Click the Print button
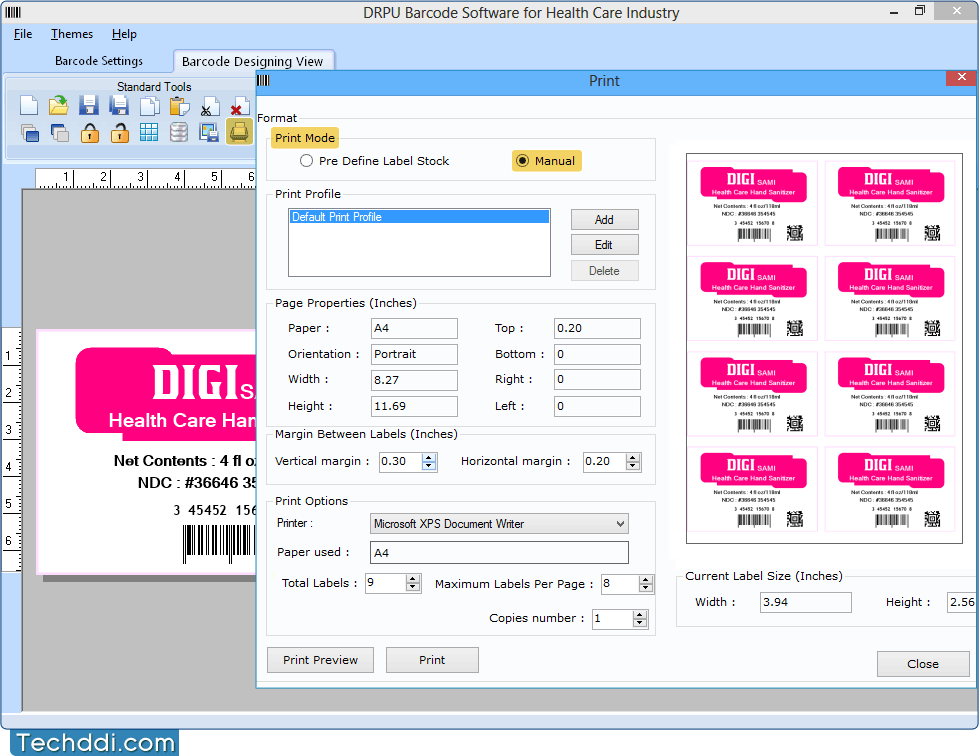This screenshot has height=756, width=979. click(x=432, y=660)
